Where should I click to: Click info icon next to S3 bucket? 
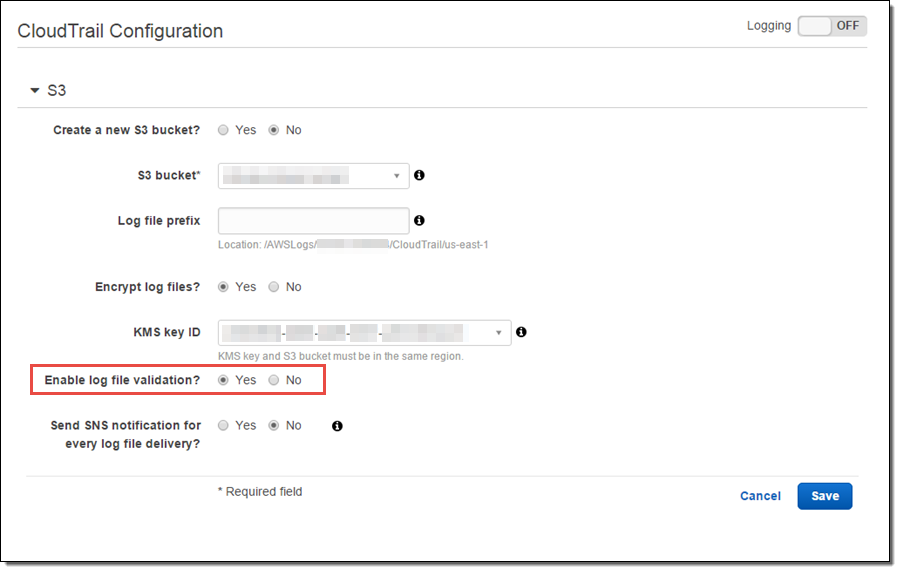coord(419,175)
